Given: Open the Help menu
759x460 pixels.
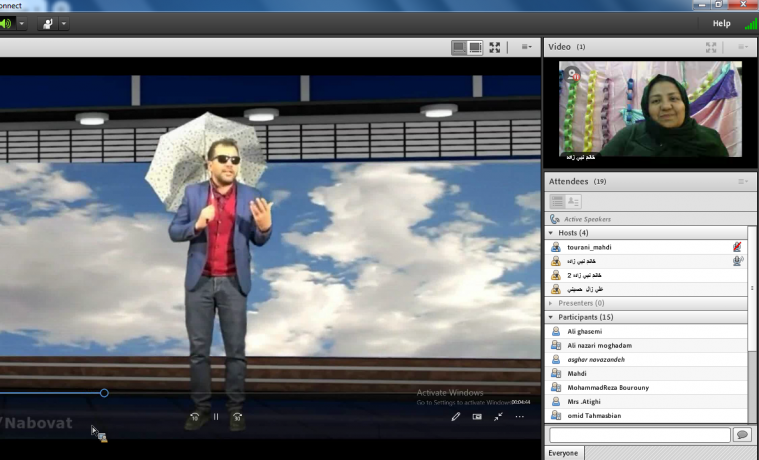Looking at the screenshot, I should 720,23.
